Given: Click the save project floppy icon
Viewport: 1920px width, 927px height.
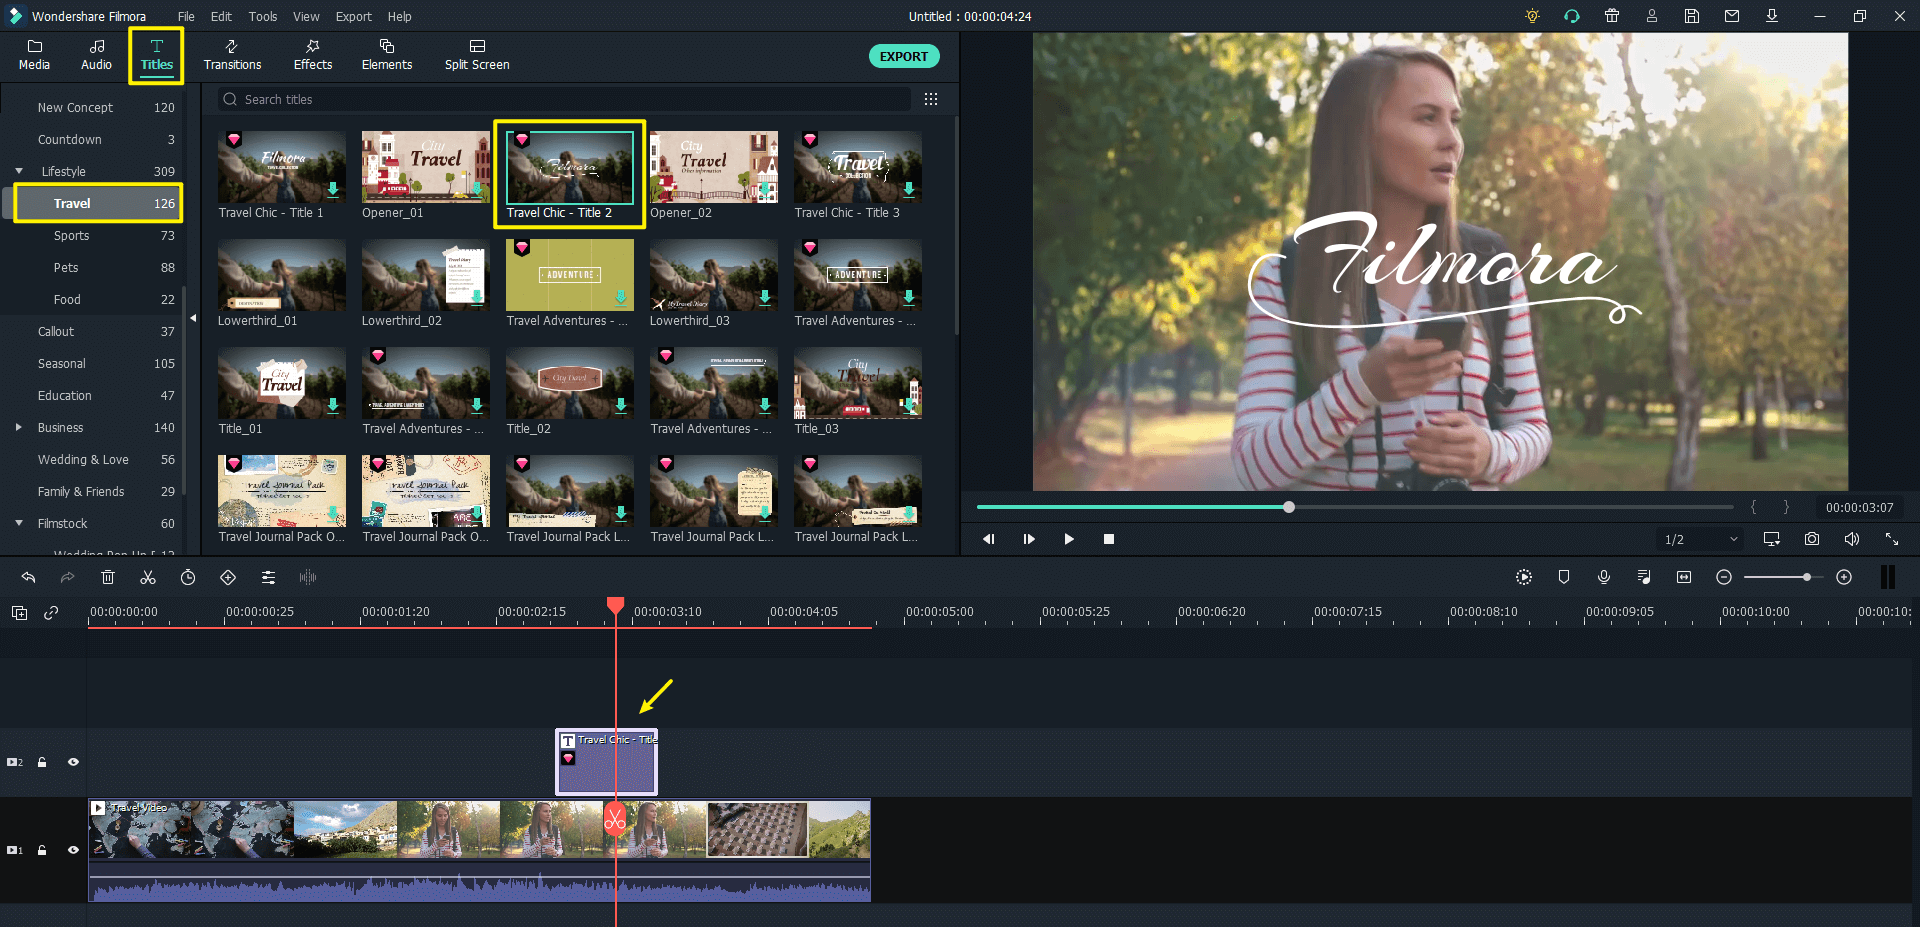Looking at the screenshot, I should click(x=1692, y=16).
